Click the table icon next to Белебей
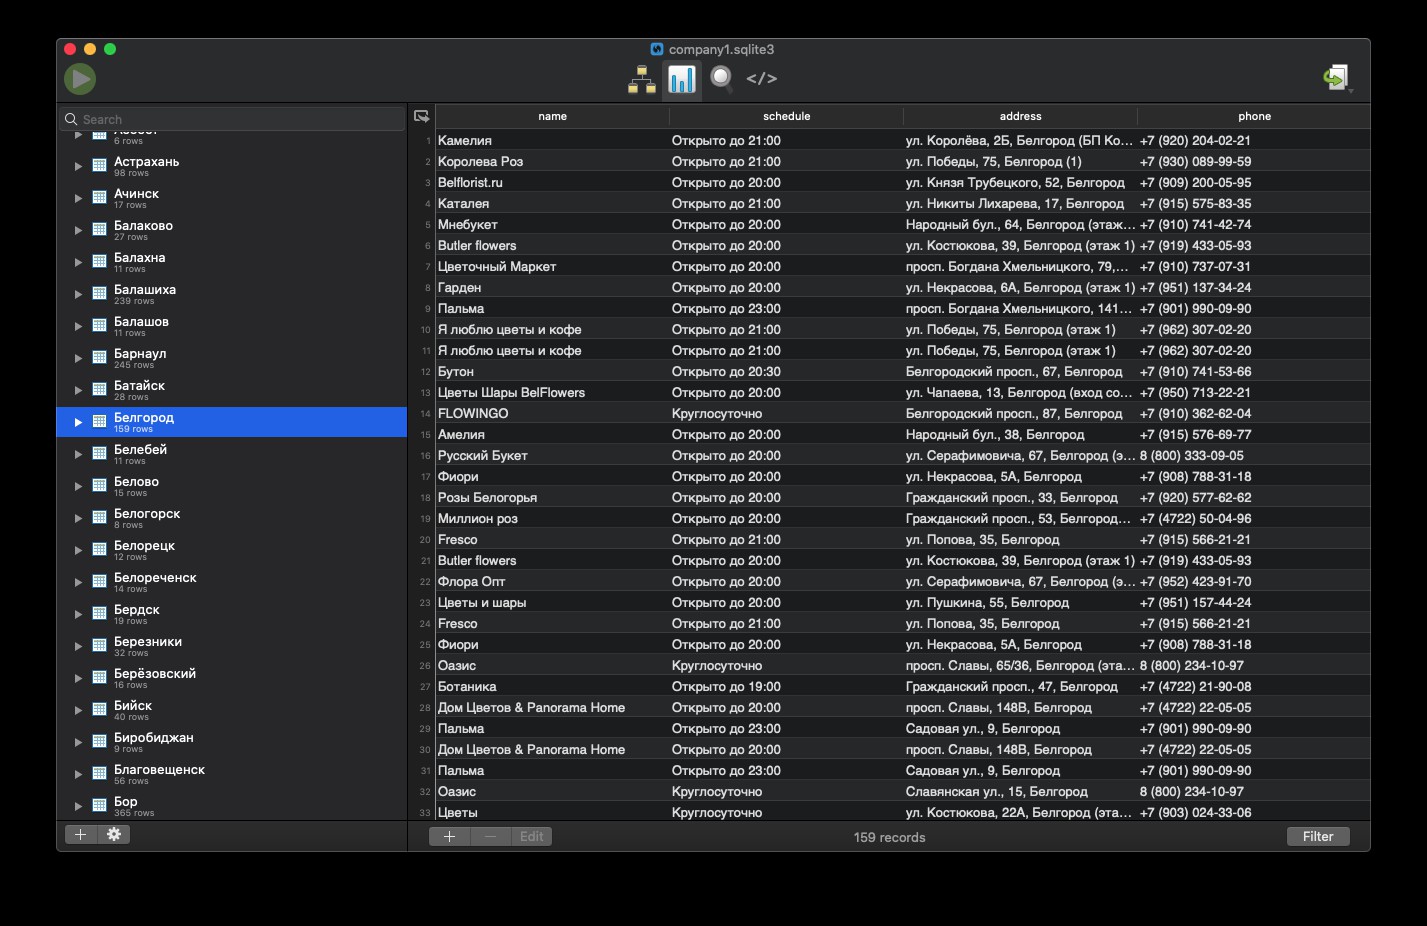1427x926 pixels. (x=99, y=454)
